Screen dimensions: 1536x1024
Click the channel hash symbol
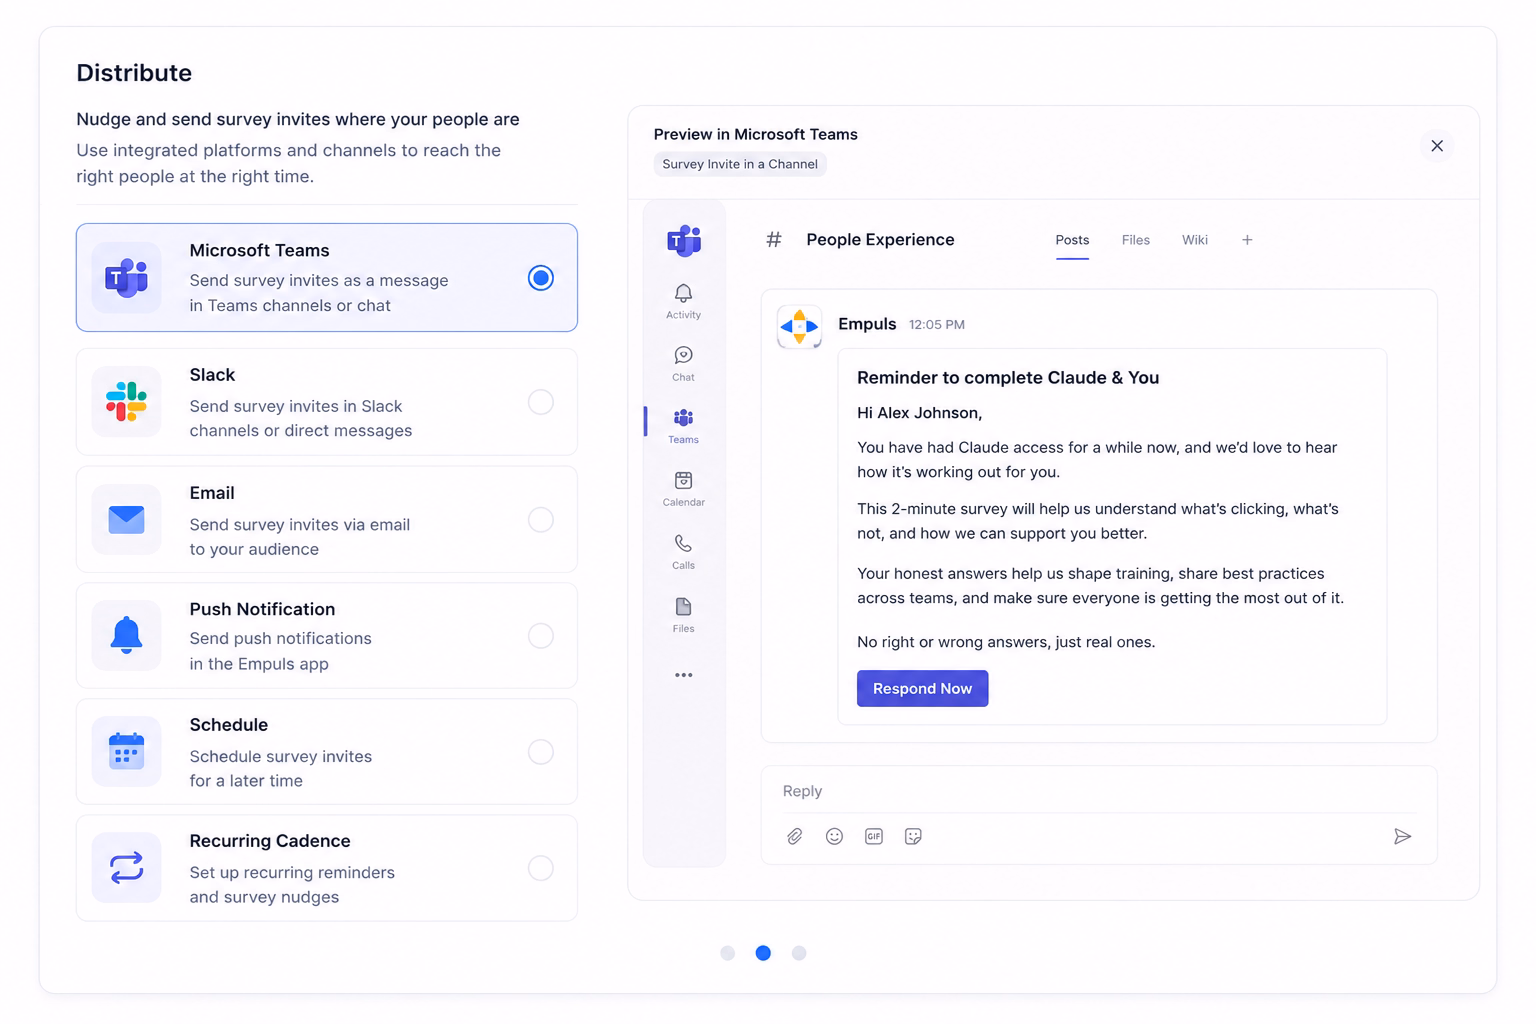click(774, 240)
